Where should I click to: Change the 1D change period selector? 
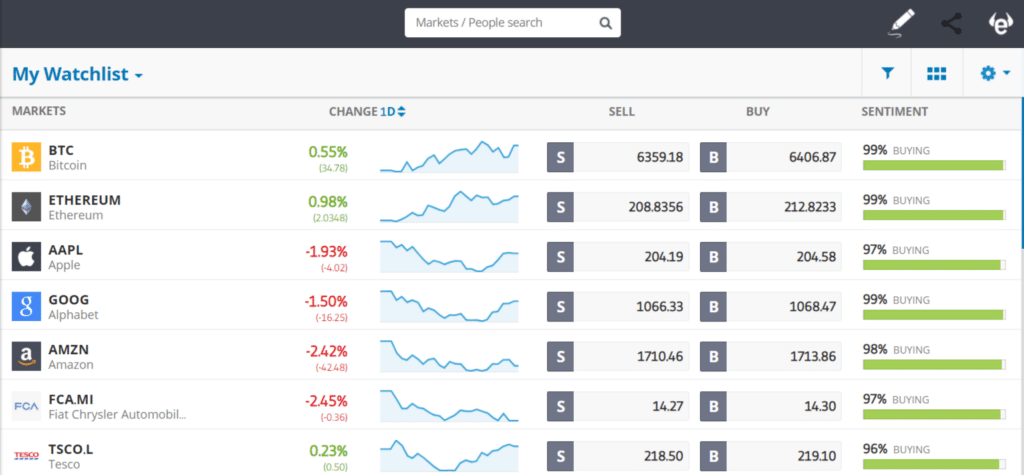tap(393, 112)
